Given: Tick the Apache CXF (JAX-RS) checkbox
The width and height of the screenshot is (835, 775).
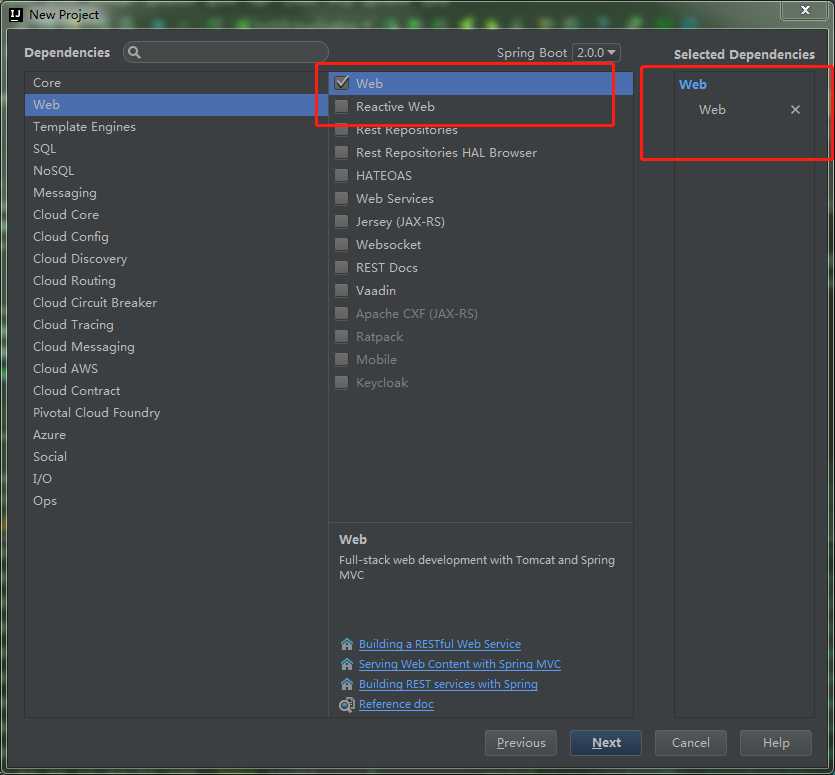Looking at the screenshot, I should pyautogui.click(x=342, y=313).
